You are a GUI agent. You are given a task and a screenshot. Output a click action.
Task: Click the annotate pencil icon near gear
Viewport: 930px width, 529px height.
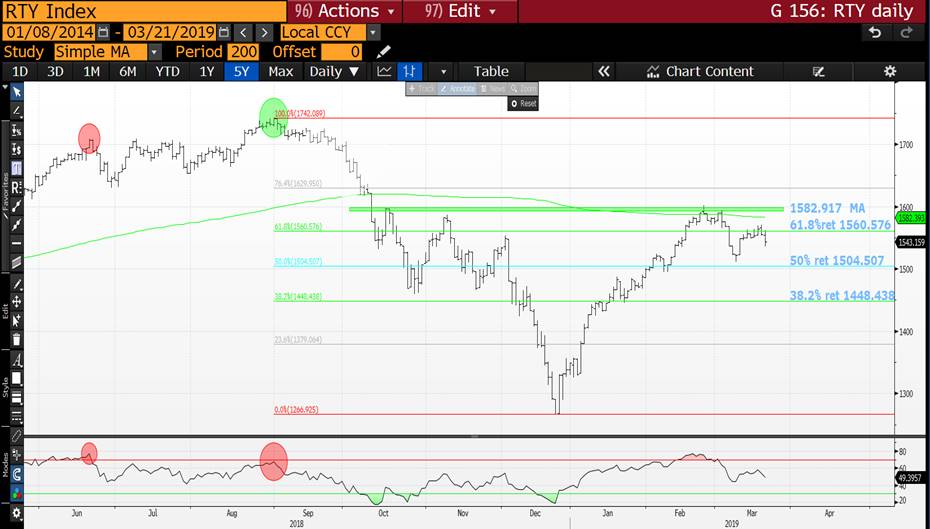818,71
